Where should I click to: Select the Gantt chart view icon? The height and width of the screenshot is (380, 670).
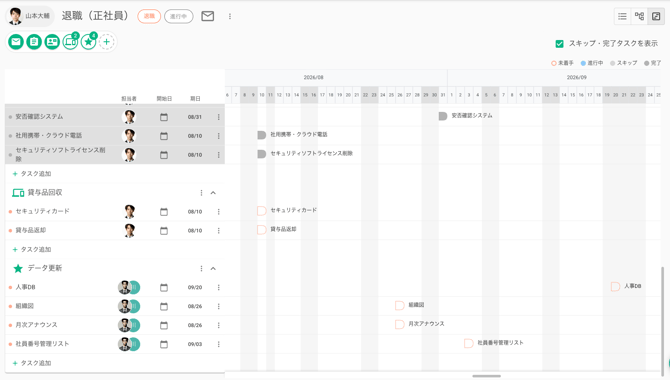(656, 16)
